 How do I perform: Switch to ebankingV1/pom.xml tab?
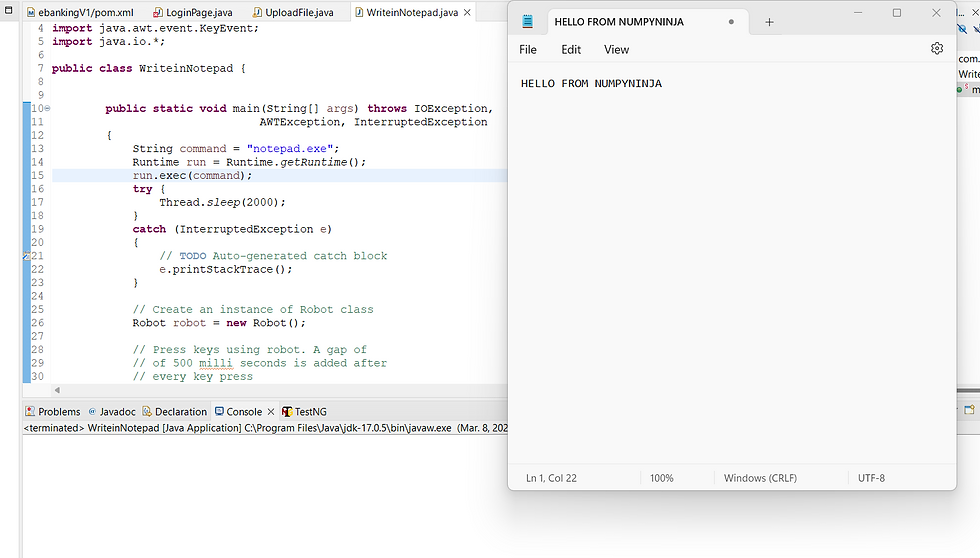pyautogui.click(x=80, y=12)
